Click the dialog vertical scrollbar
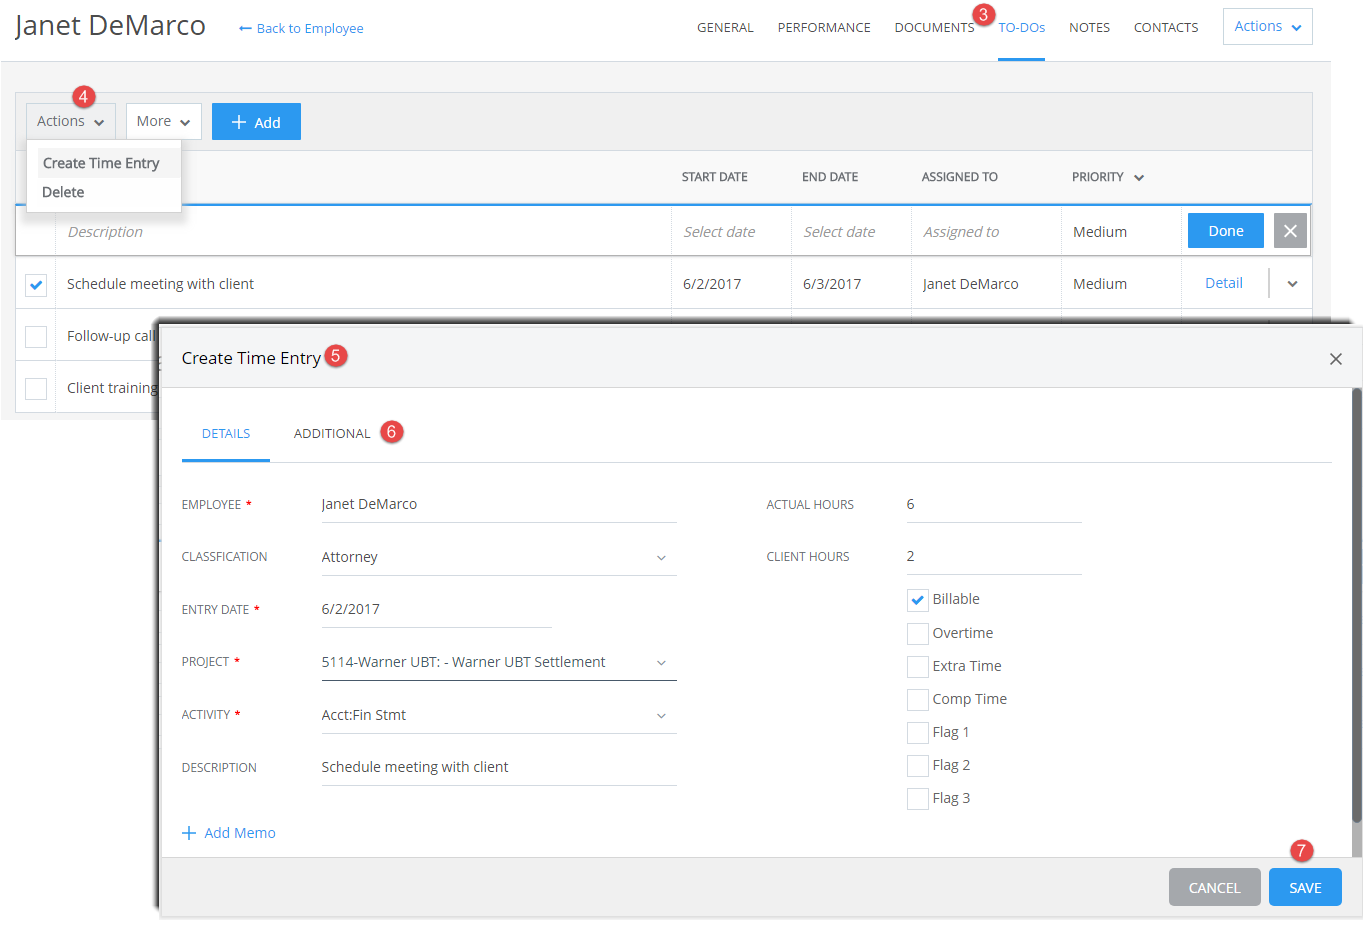 point(1357,605)
